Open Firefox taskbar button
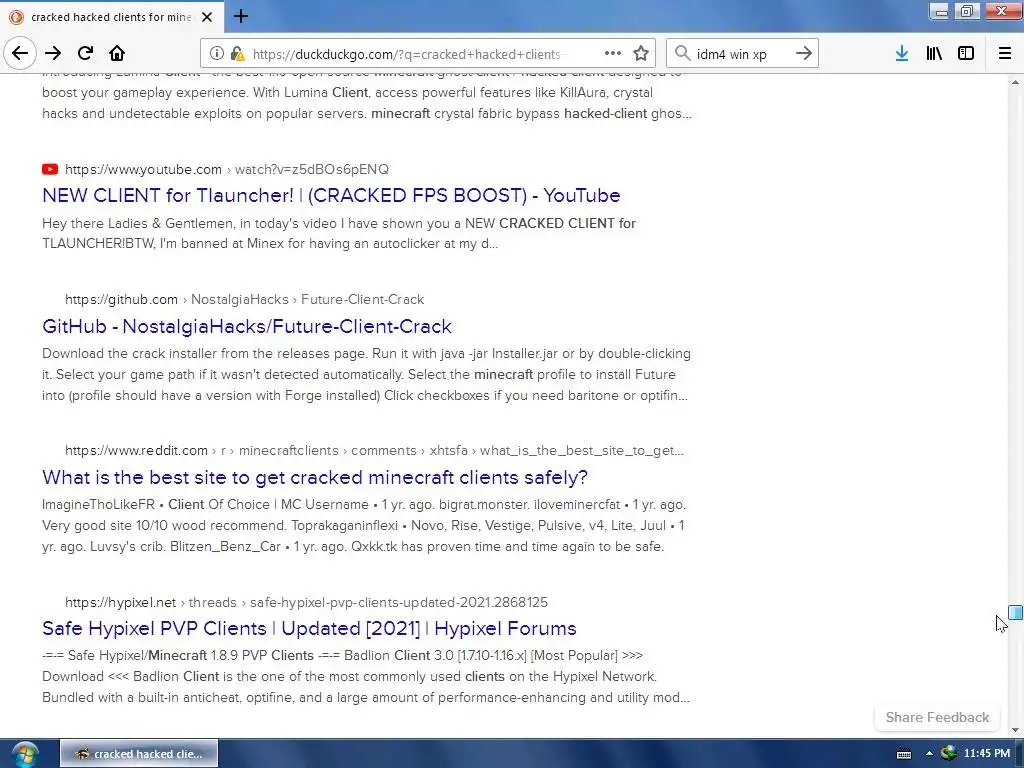1024x768 pixels. pos(138,754)
